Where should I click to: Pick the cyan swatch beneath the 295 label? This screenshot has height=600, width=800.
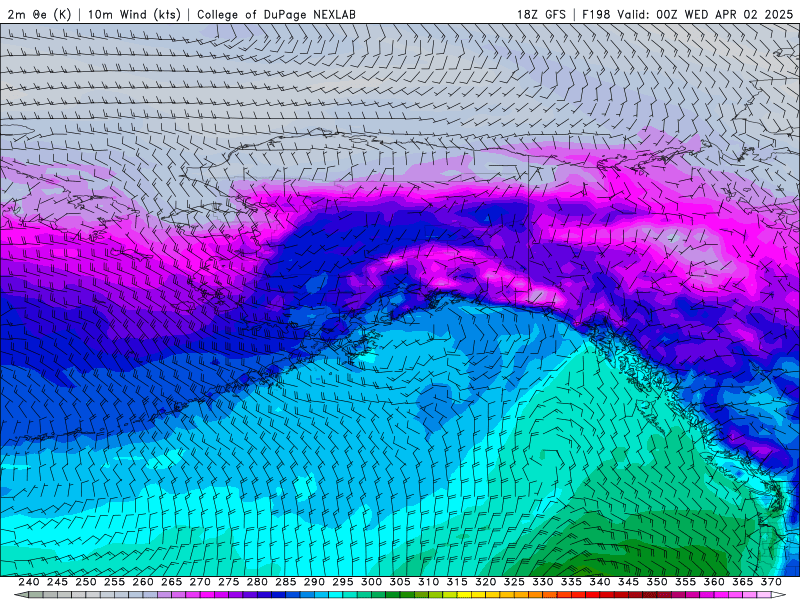pyautogui.click(x=338, y=595)
